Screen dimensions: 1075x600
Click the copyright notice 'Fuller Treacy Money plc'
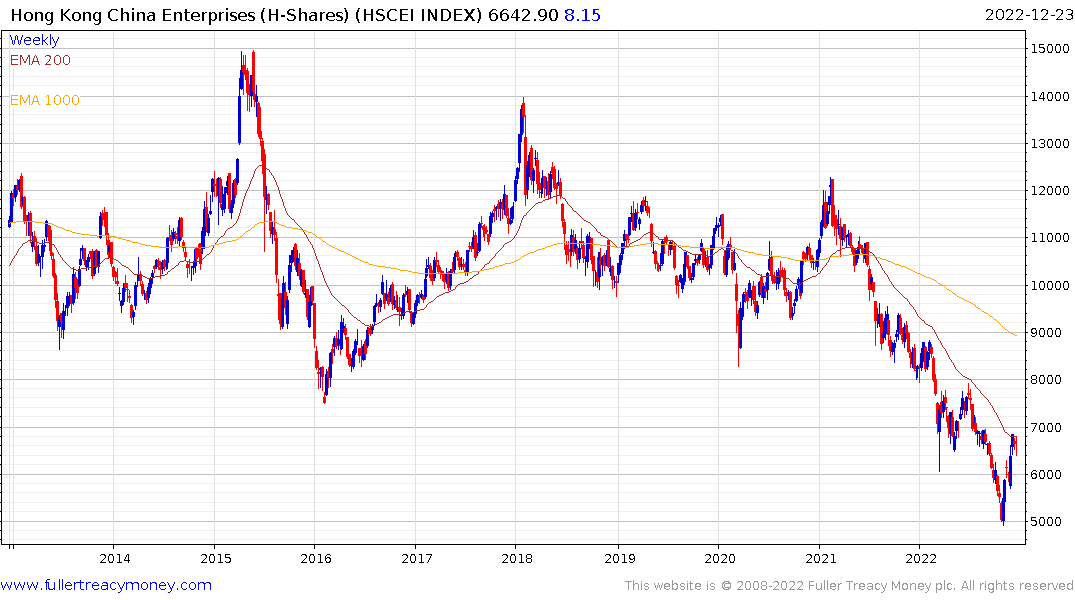(882, 586)
